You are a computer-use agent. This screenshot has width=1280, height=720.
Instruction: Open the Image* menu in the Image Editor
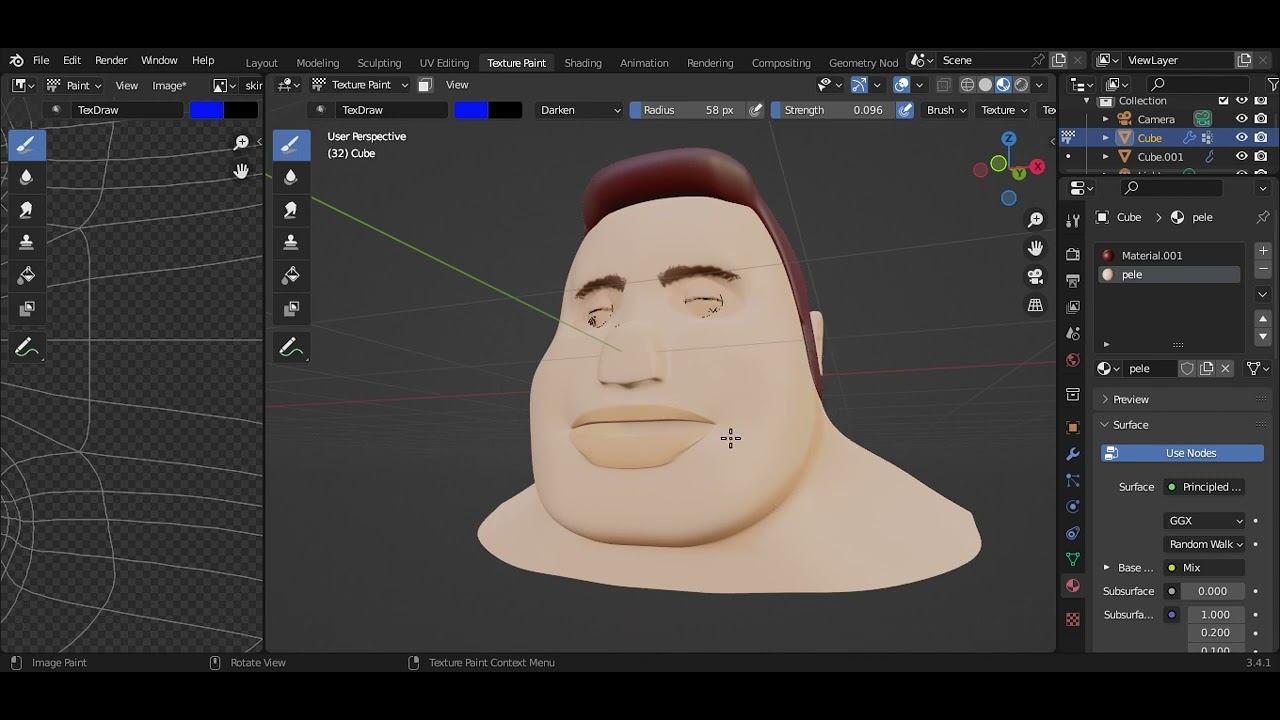tap(169, 86)
